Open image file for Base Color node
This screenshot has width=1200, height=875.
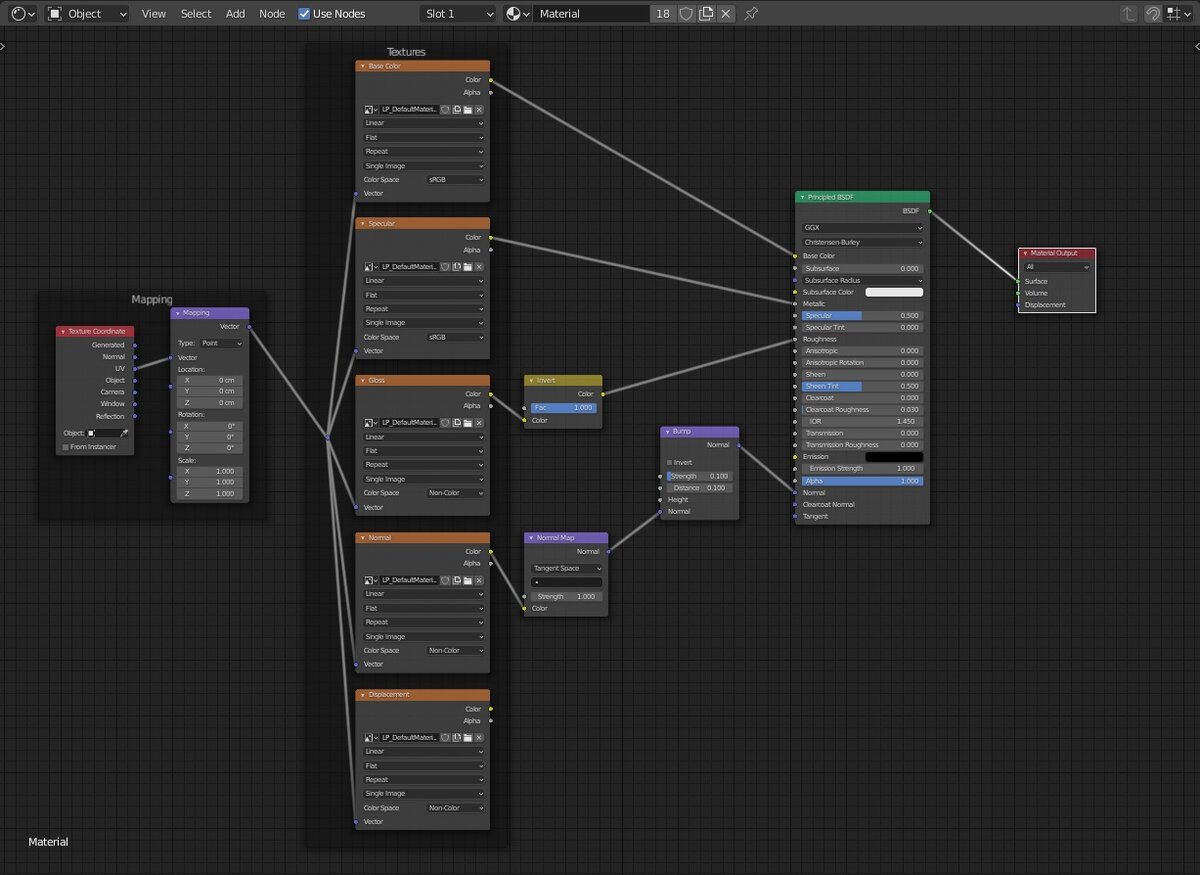point(467,109)
